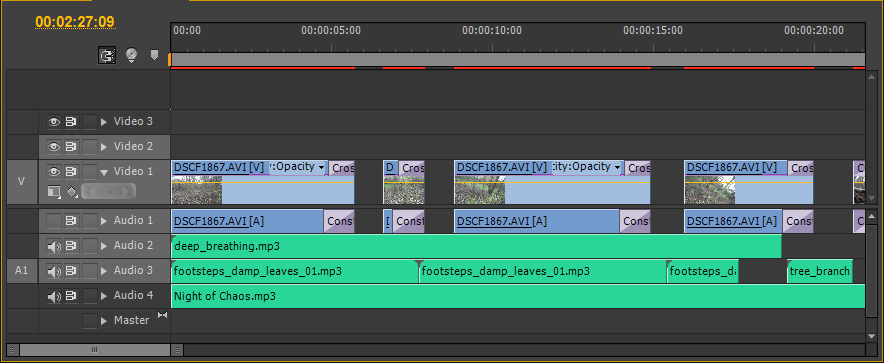Toggle sync lock on Video 3
This screenshot has height=363, width=884.
[x=71, y=121]
